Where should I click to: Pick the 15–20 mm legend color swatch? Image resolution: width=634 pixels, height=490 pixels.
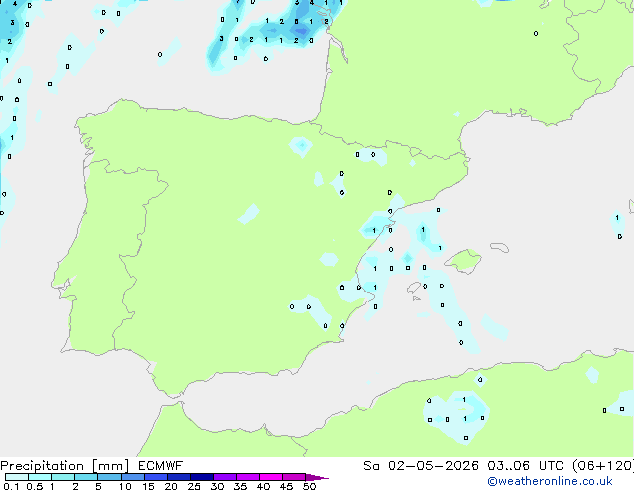pos(156,477)
